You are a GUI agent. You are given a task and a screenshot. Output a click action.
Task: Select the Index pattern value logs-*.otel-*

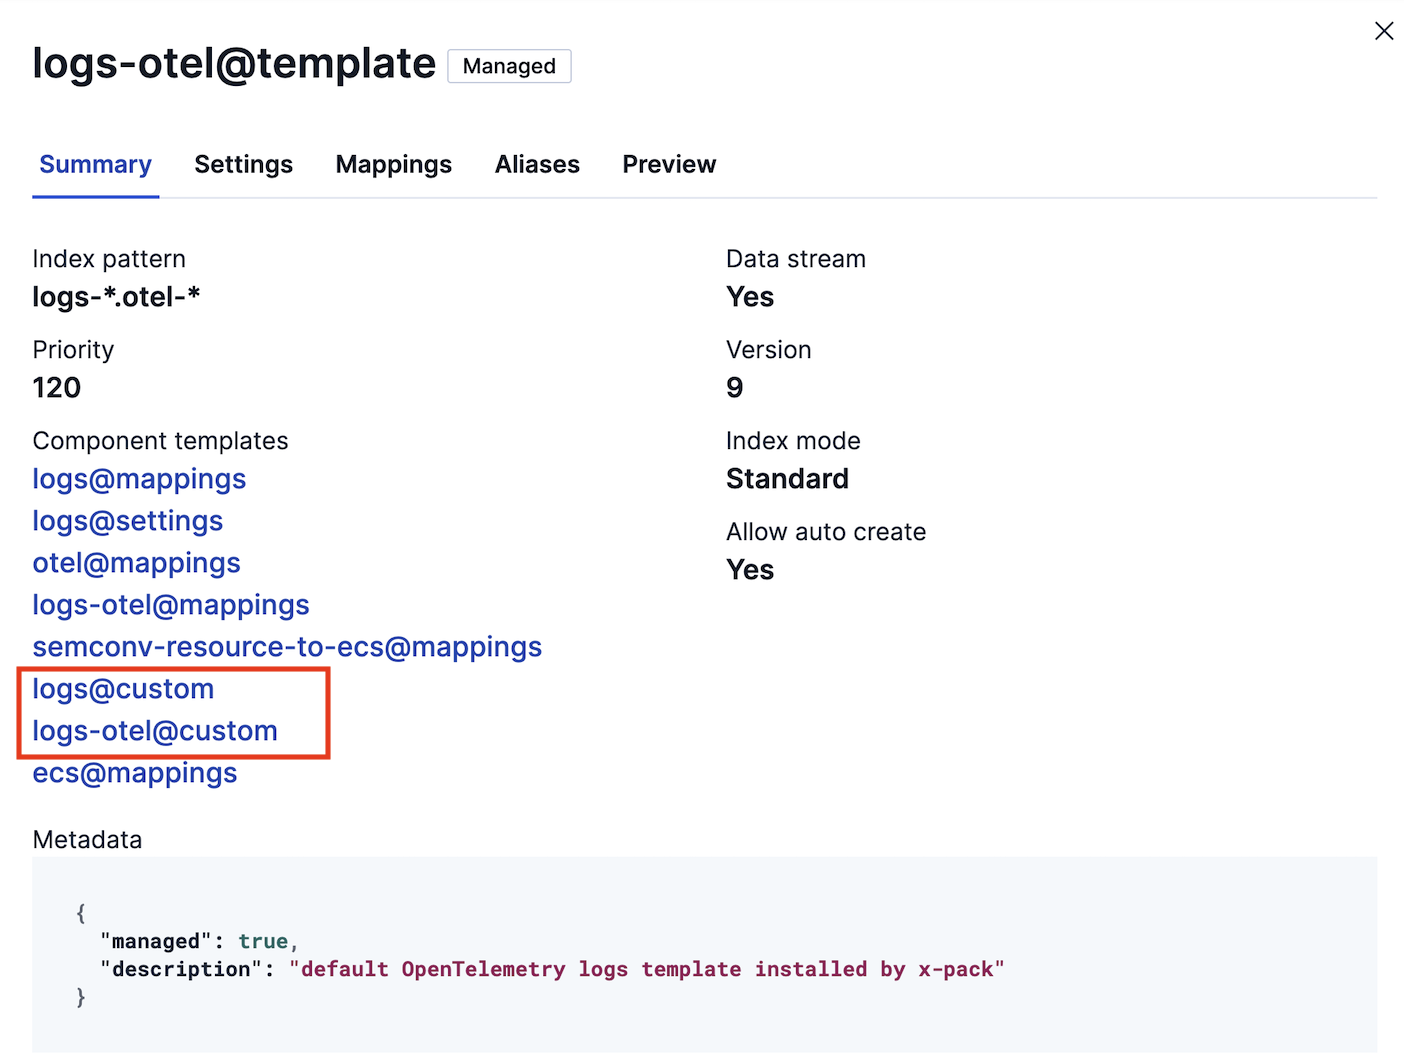[117, 296]
